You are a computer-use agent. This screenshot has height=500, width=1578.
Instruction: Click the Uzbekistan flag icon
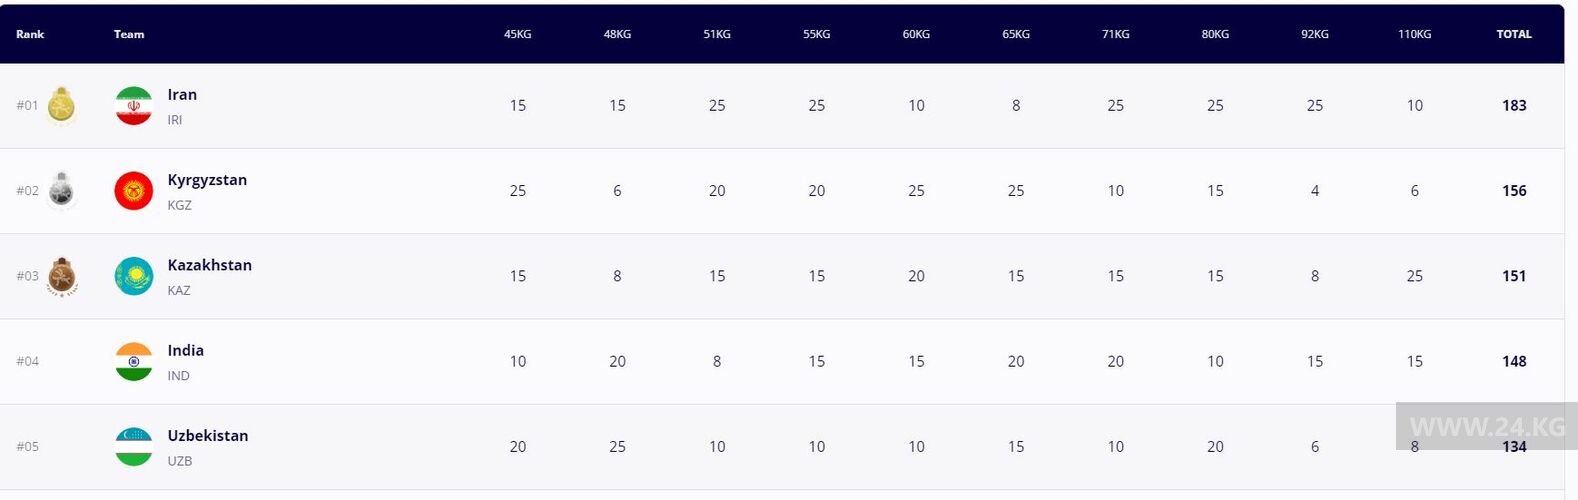pos(134,446)
